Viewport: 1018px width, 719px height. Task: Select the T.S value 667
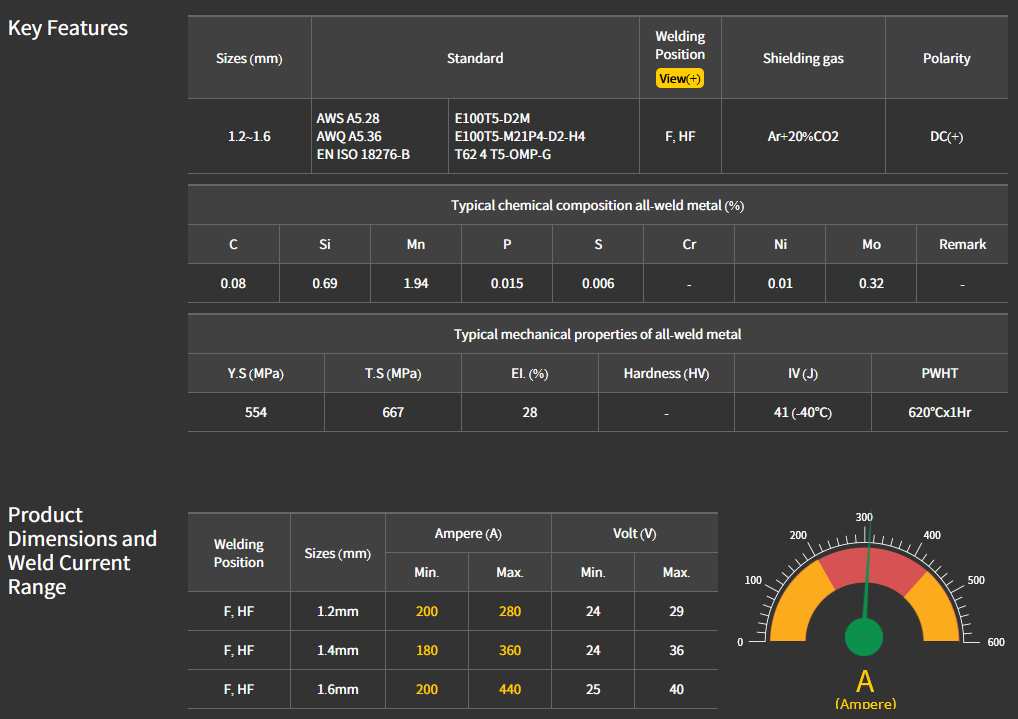coord(393,412)
